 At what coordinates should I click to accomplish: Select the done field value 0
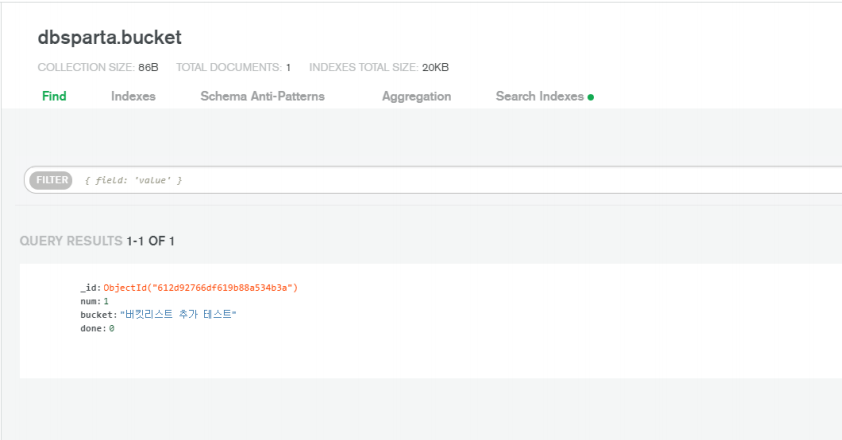click(111, 328)
